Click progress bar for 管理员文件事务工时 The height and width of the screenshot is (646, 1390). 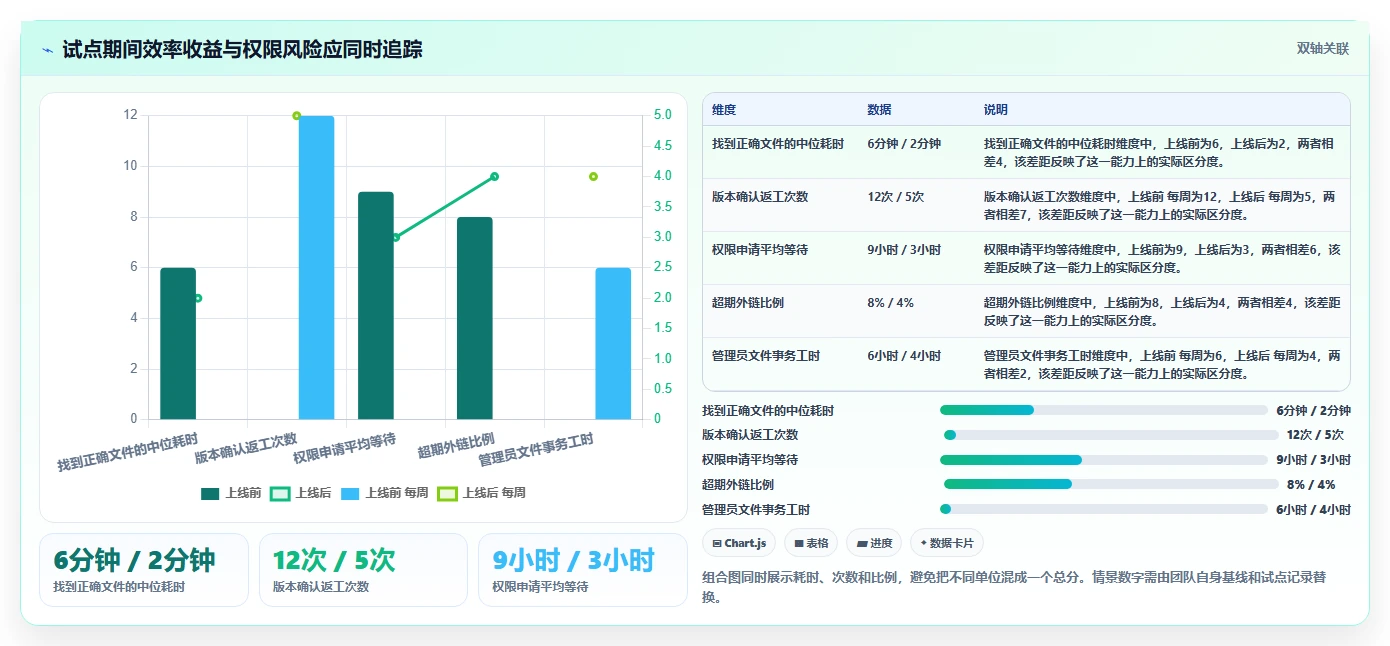click(1104, 509)
